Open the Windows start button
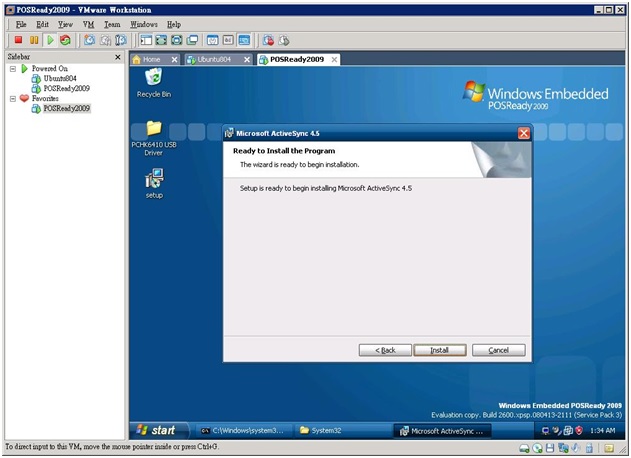Screen dimensions: 631x458 (159, 430)
